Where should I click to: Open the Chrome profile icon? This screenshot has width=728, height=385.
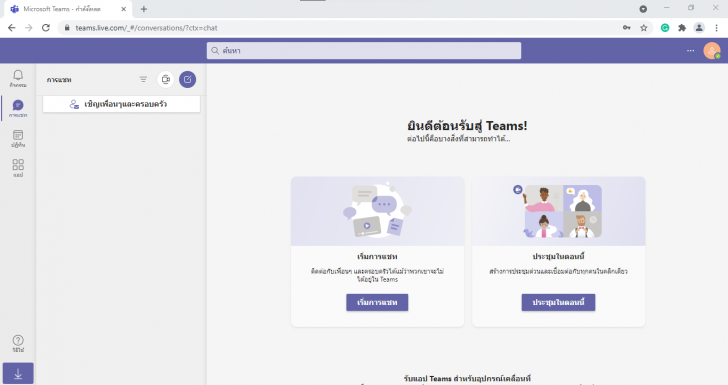[699, 28]
